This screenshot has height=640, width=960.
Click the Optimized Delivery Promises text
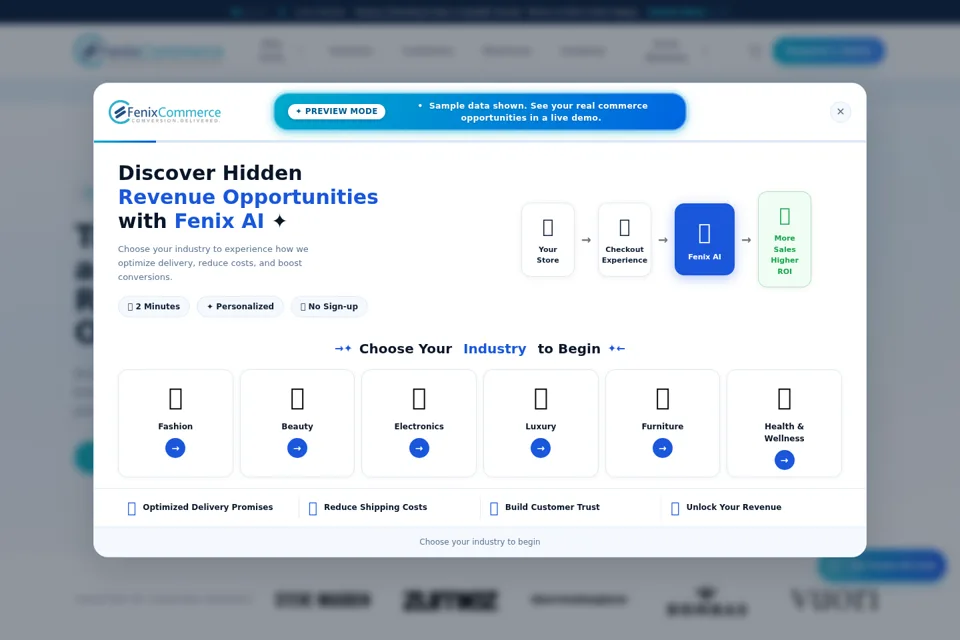click(x=208, y=507)
